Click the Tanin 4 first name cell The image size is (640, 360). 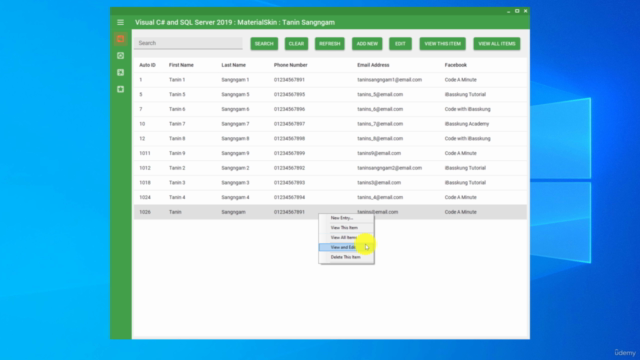(x=177, y=197)
